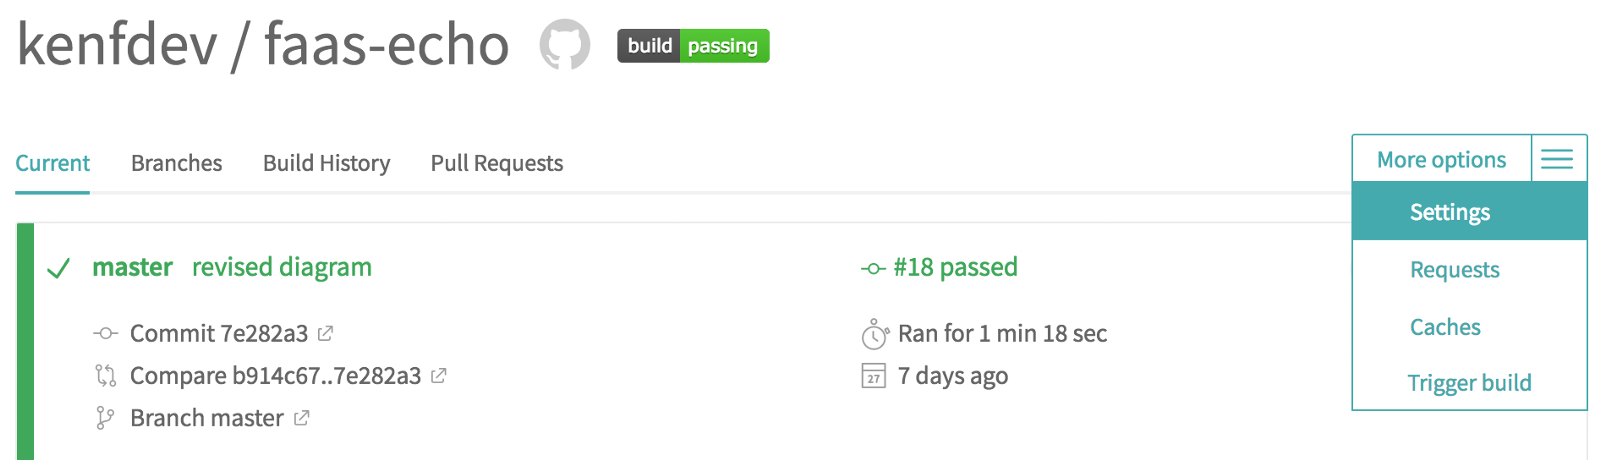Open external link icon next to Branch master
This screenshot has height=460, width=1600.
click(x=301, y=418)
